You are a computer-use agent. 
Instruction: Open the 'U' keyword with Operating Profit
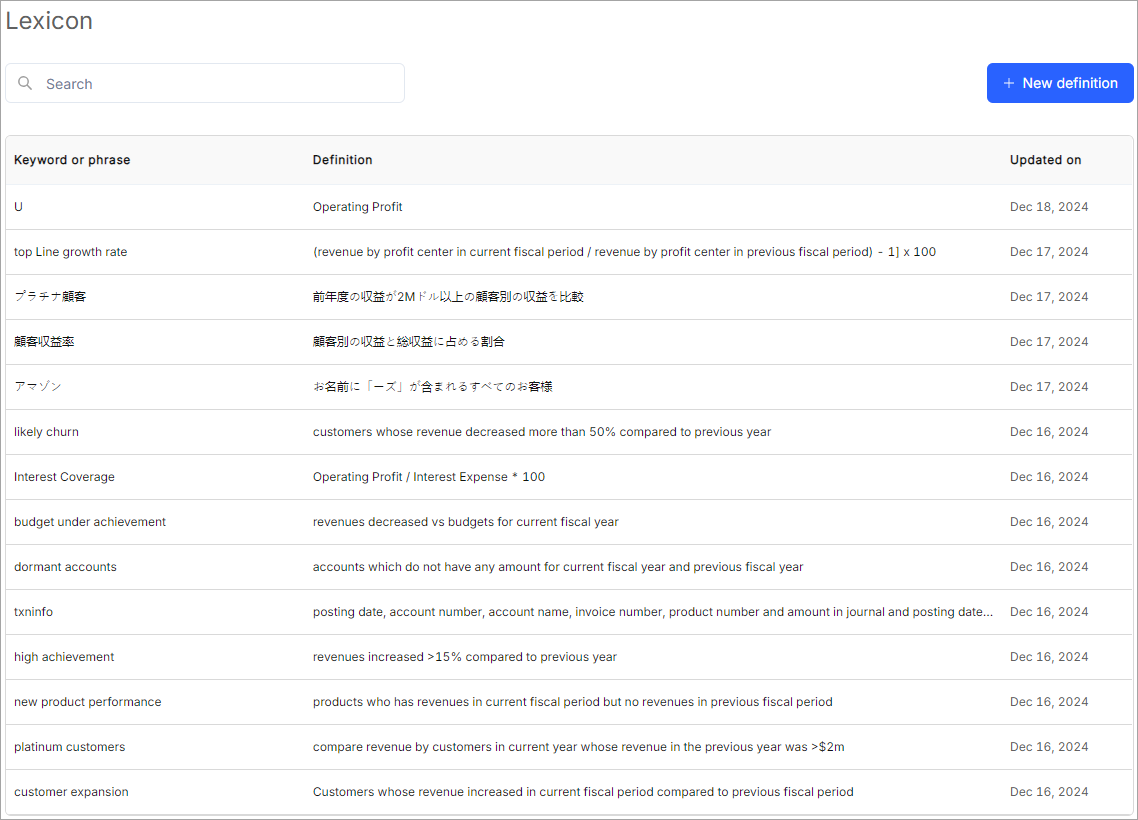(18, 207)
